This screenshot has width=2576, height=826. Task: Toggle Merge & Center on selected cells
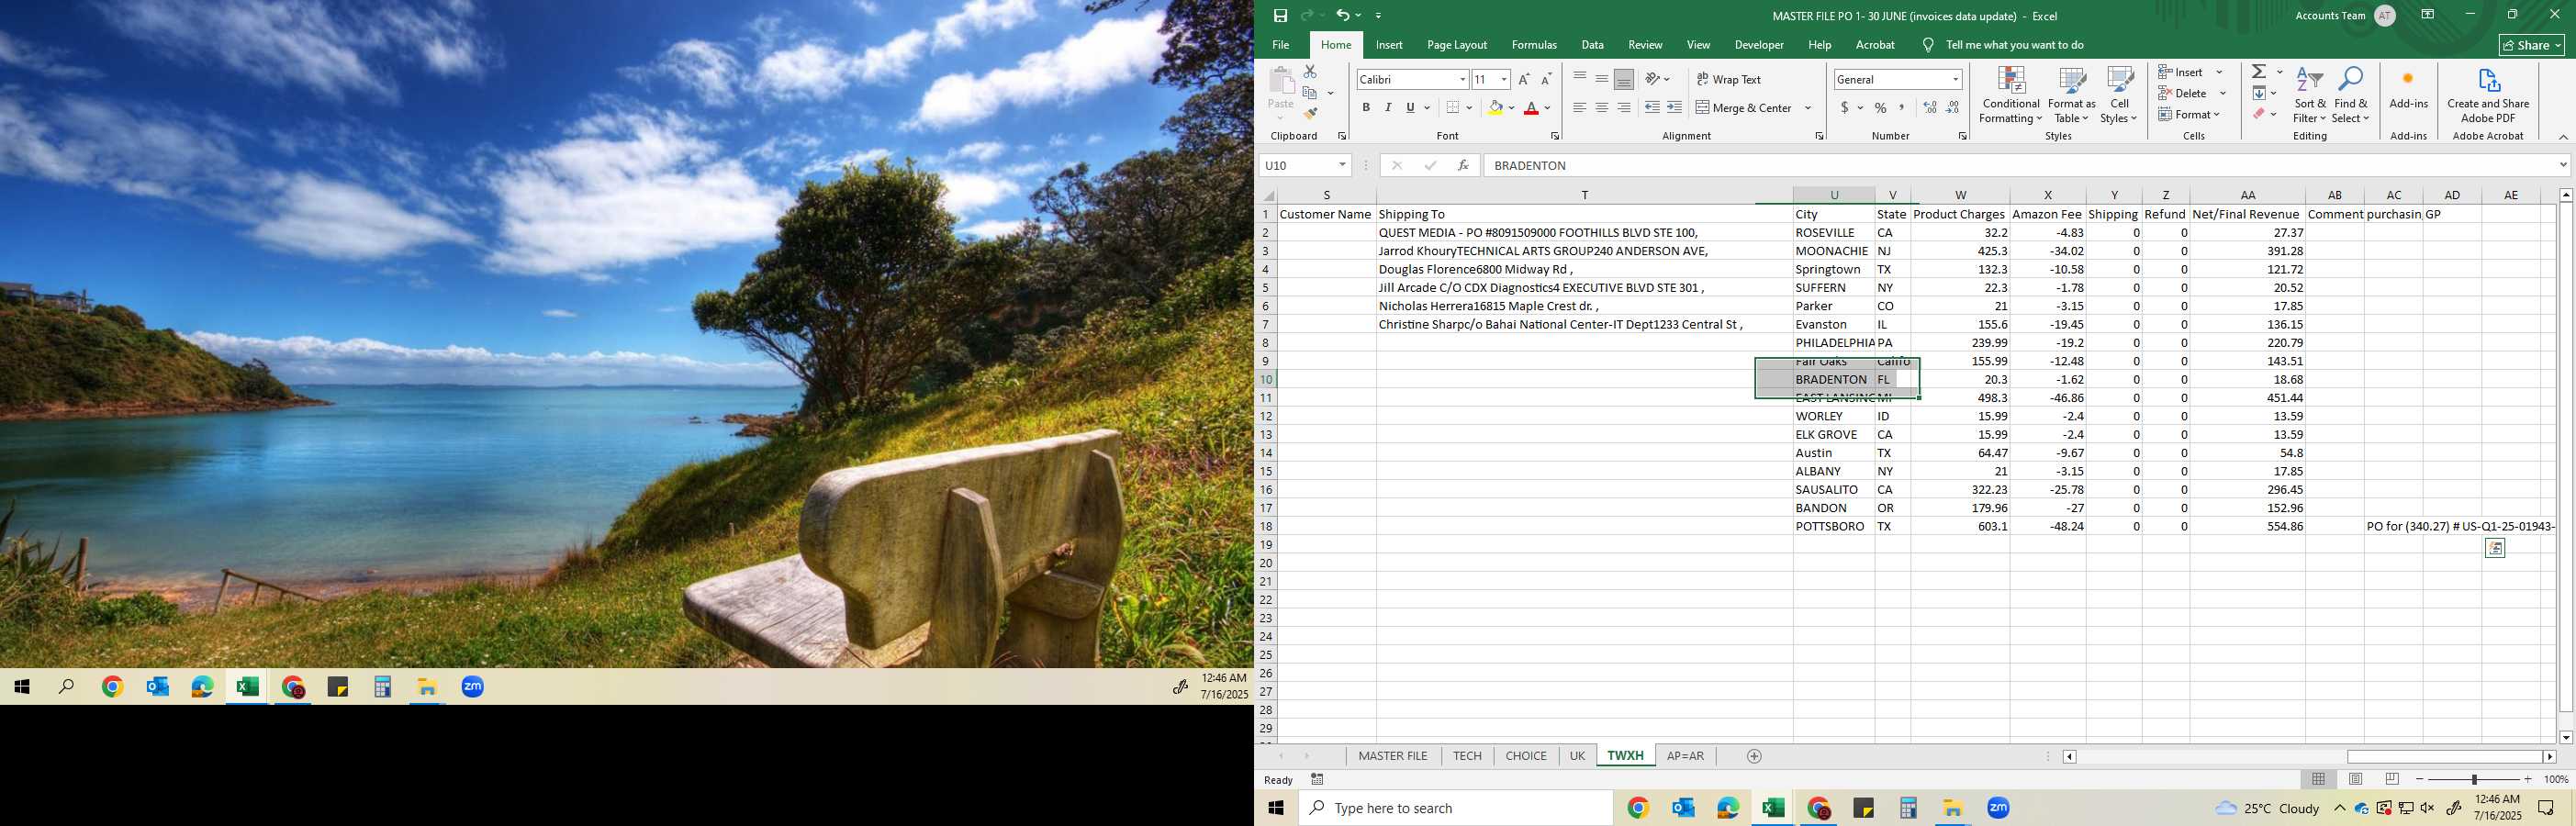1744,107
